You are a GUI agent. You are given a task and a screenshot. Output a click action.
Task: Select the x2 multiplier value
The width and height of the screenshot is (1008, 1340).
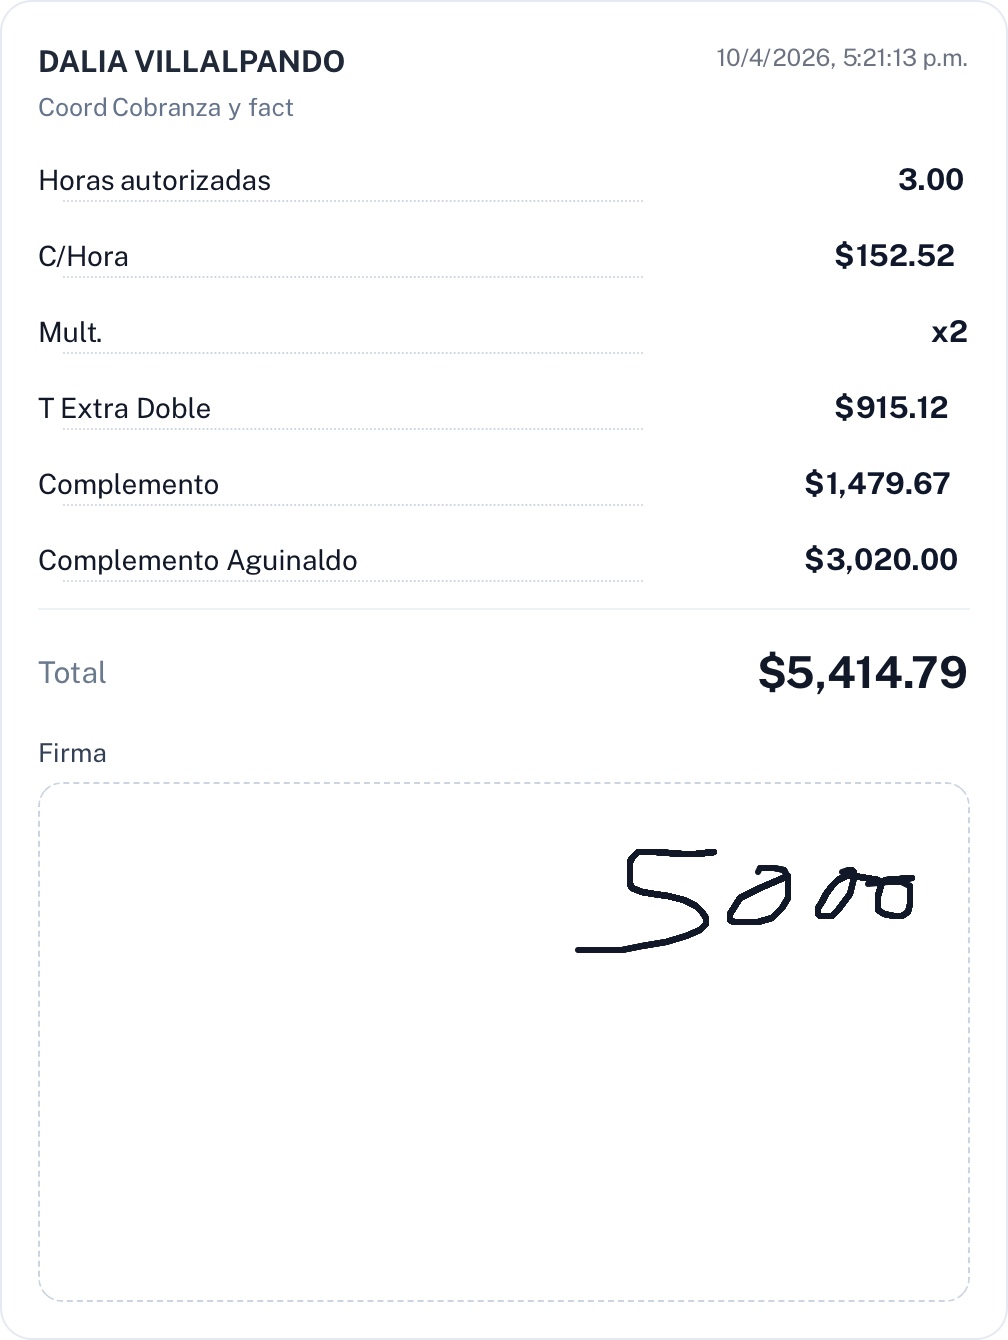948,332
